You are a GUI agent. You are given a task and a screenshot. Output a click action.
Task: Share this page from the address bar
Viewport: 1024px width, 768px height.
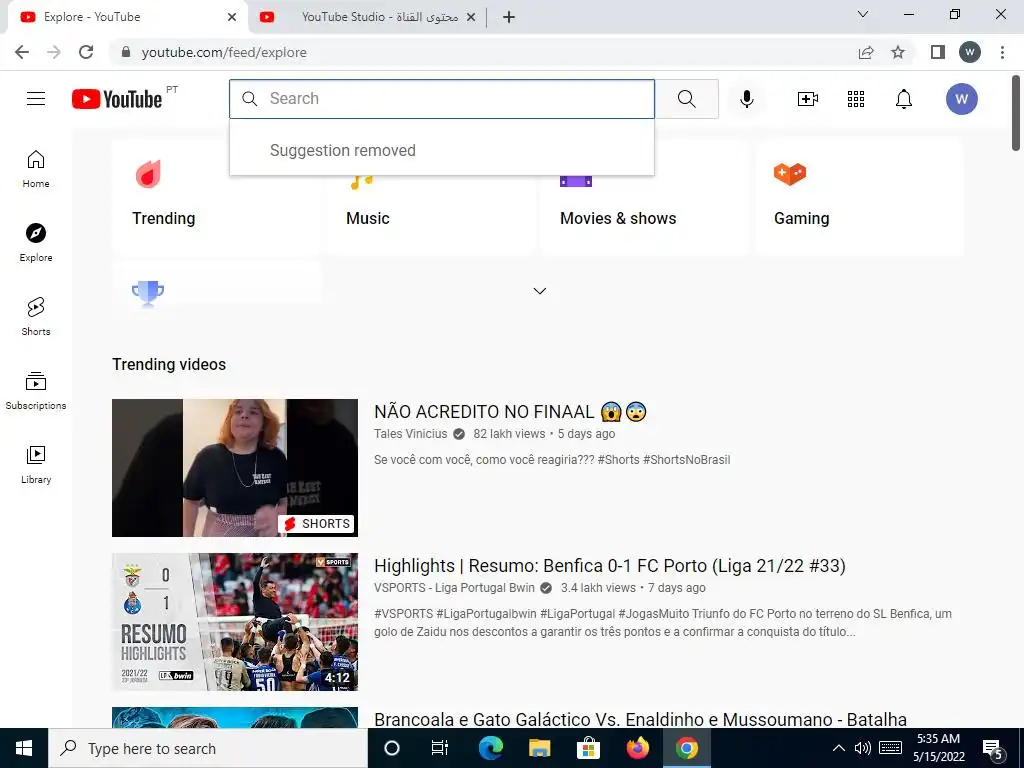[x=866, y=52]
